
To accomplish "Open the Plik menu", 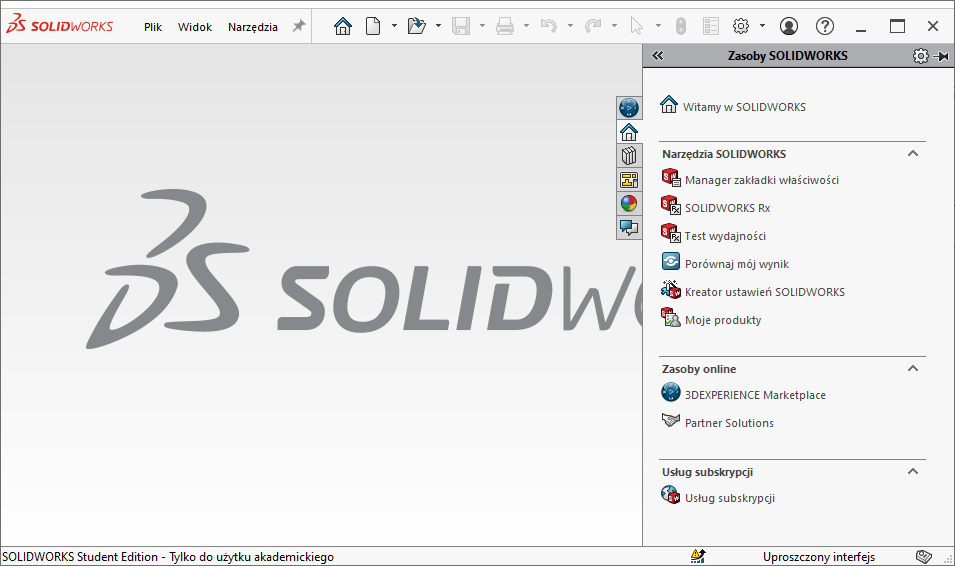I will point(153,27).
